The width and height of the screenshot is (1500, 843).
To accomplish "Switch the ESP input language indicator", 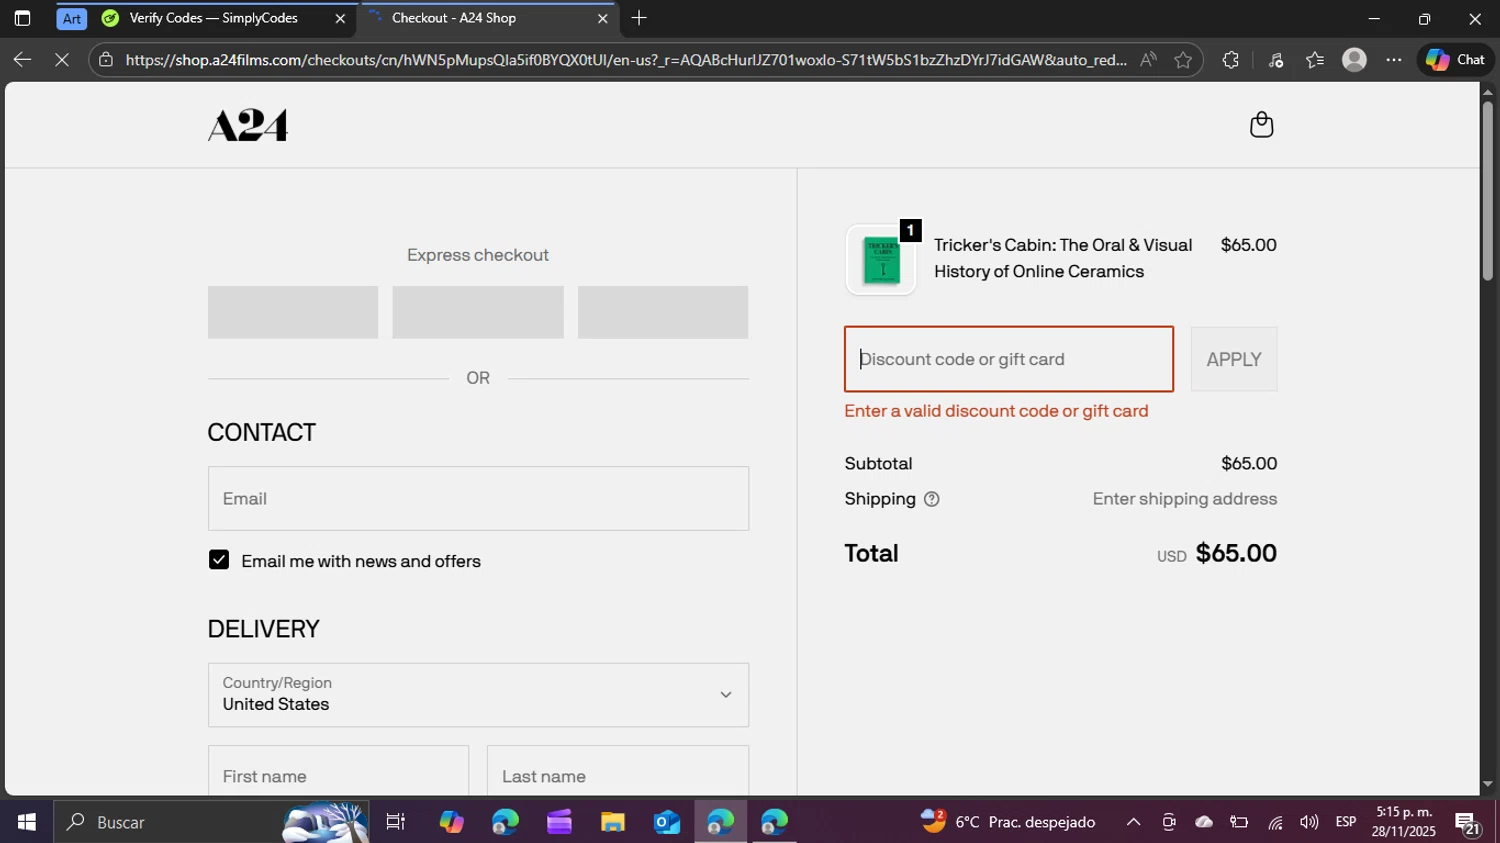I will coord(1346,822).
